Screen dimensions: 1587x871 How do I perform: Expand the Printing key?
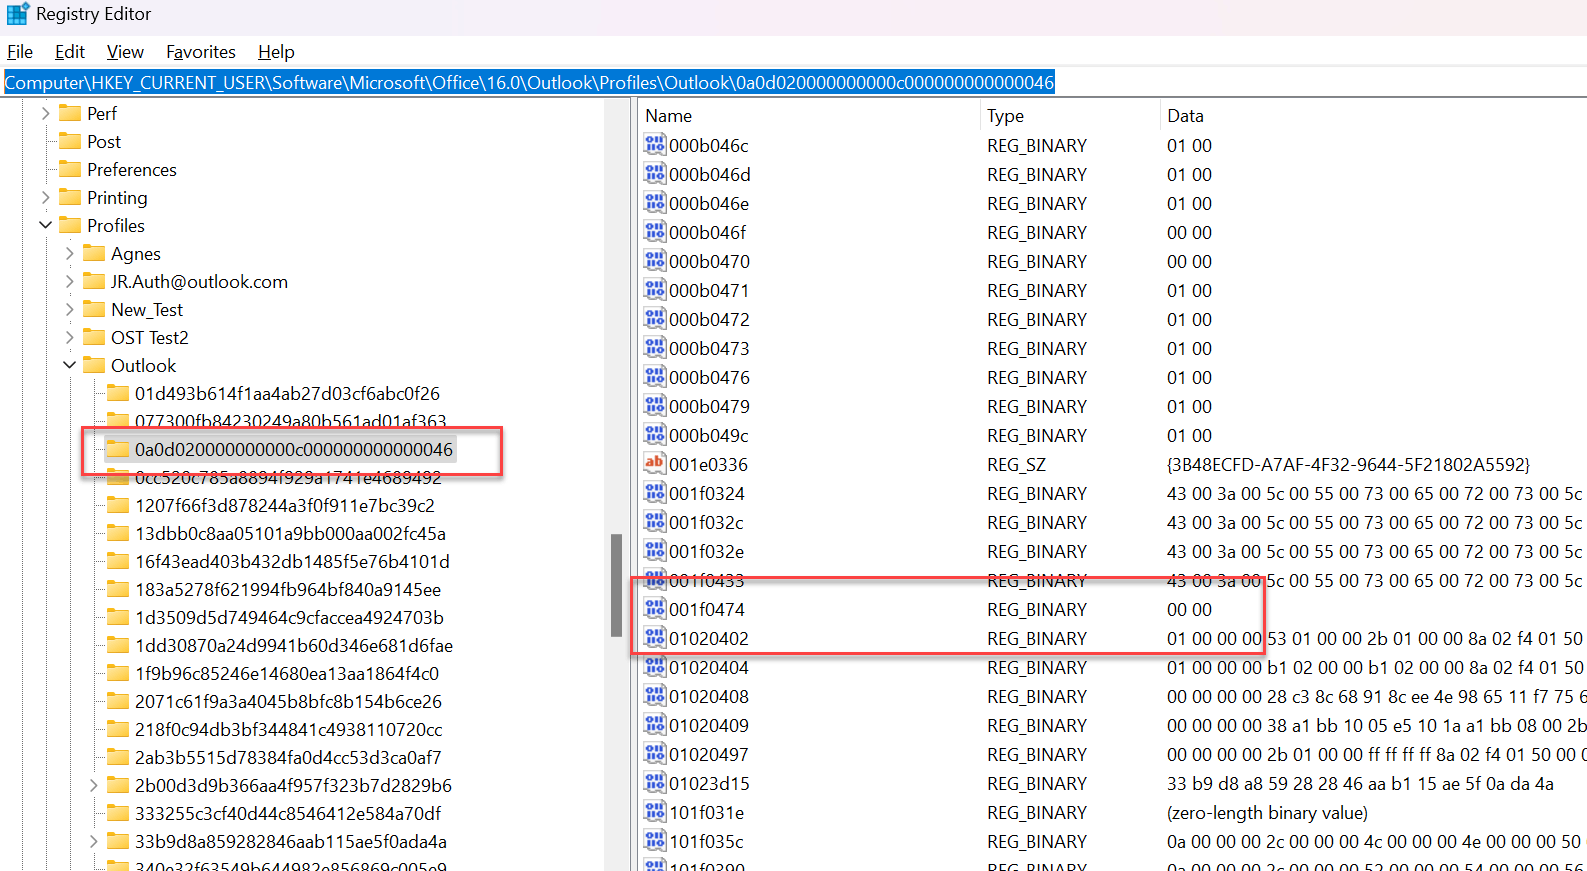point(45,198)
